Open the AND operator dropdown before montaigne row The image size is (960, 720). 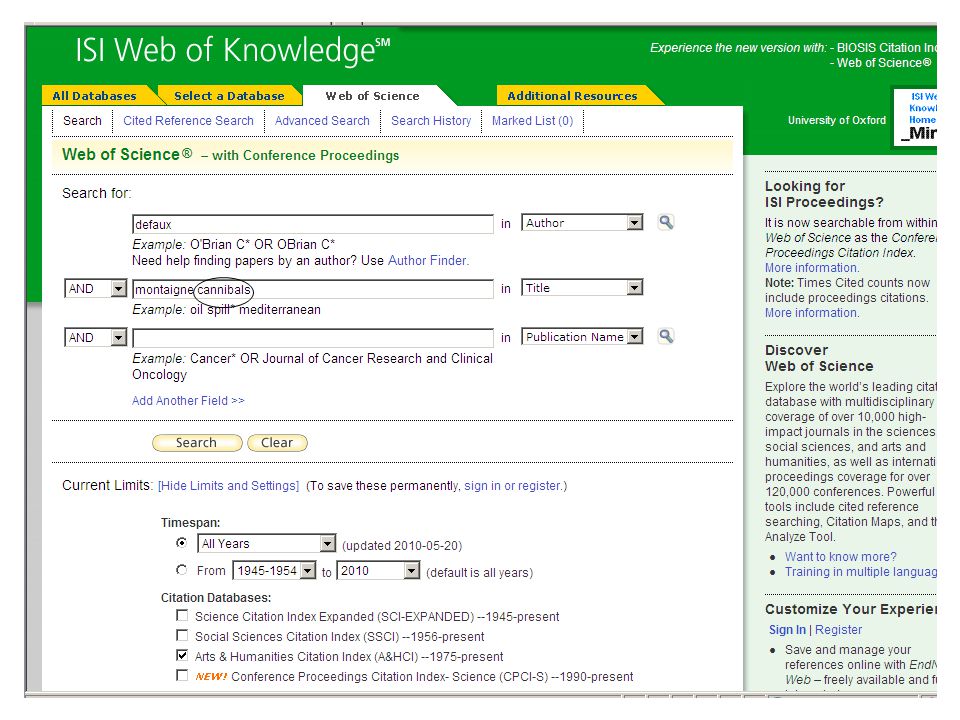(96, 288)
